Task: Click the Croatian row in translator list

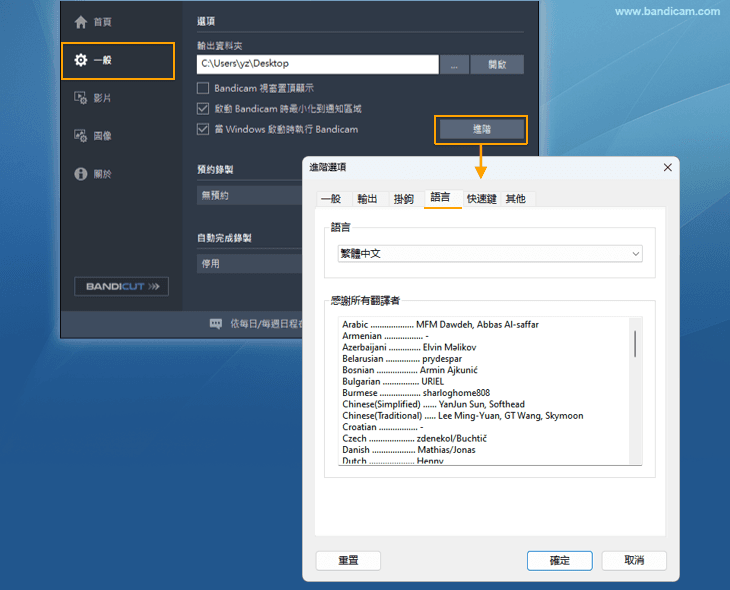Action: tap(383, 427)
